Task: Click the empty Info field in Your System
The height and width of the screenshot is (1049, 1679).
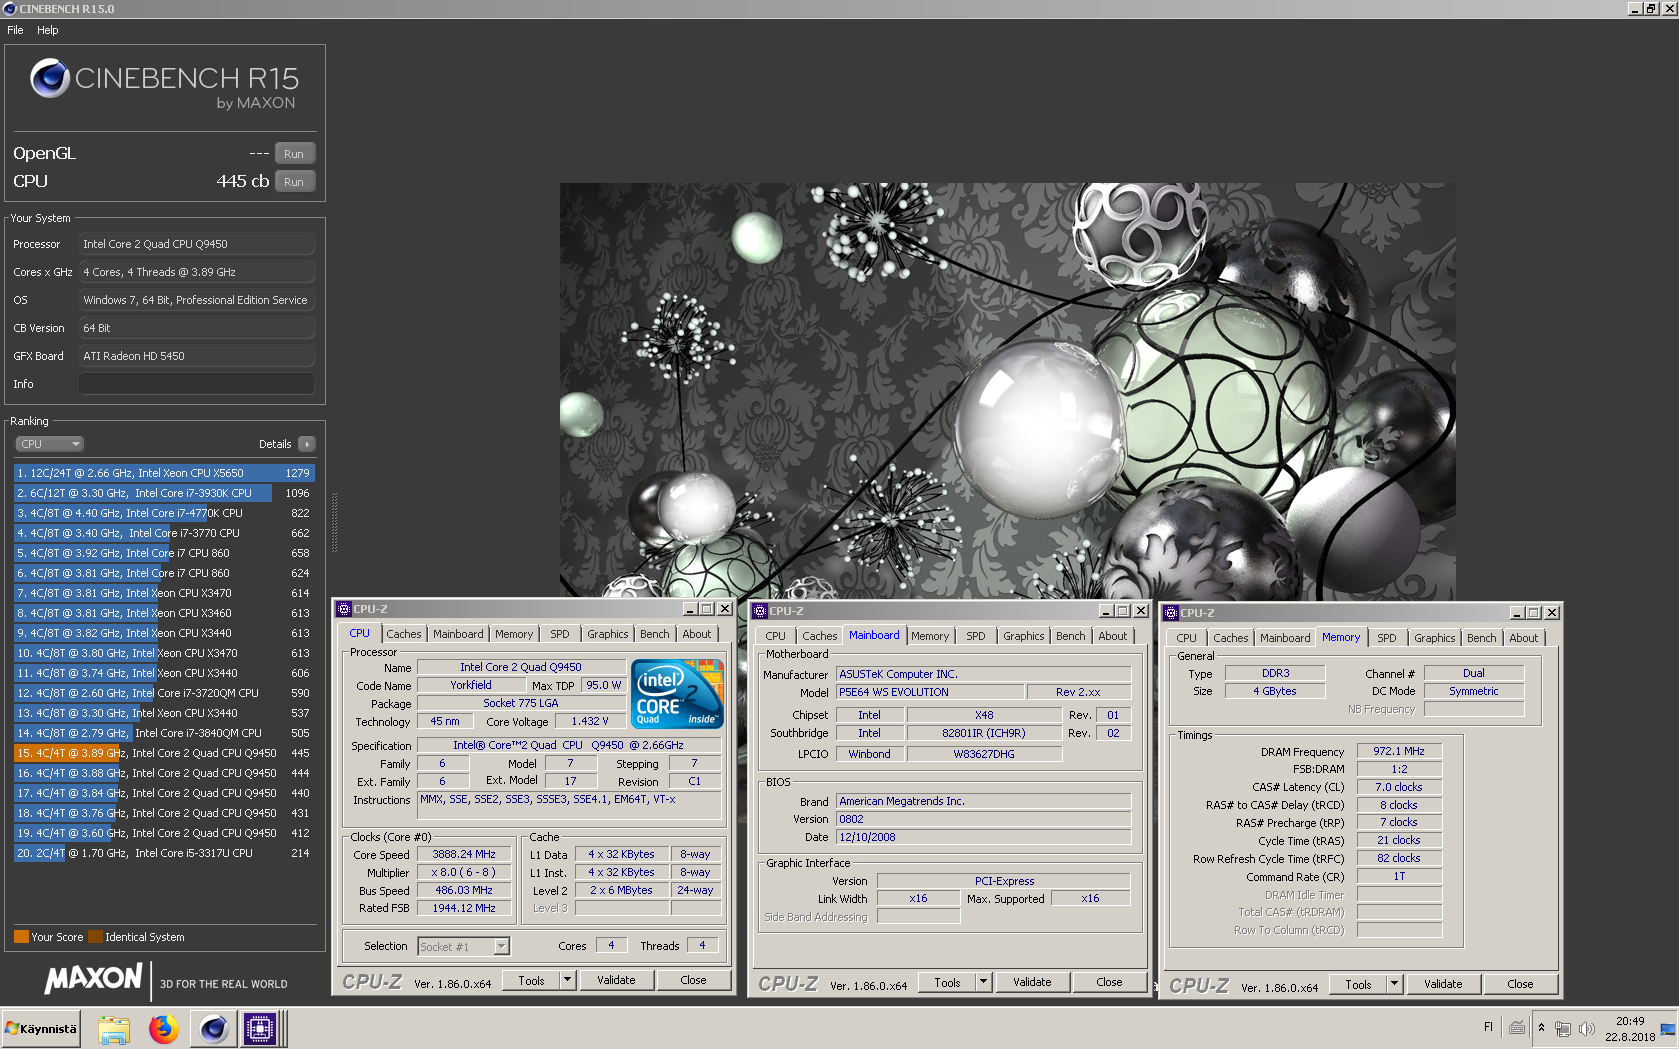Action: (197, 384)
